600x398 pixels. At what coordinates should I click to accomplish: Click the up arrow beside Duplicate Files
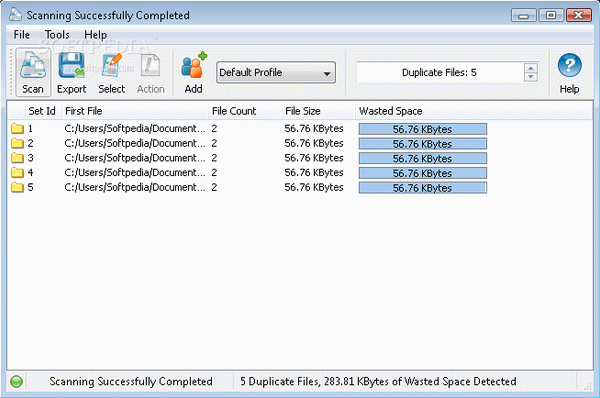(530, 68)
